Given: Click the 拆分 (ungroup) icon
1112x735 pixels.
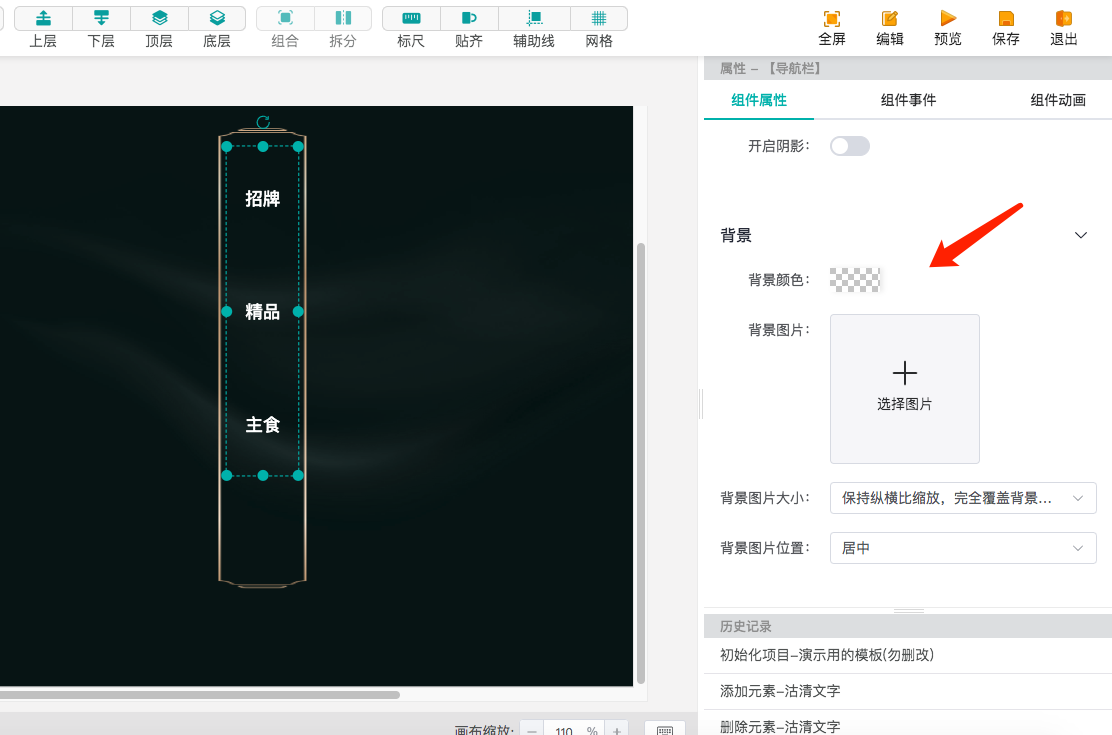Looking at the screenshot, I should click(342, 26).
